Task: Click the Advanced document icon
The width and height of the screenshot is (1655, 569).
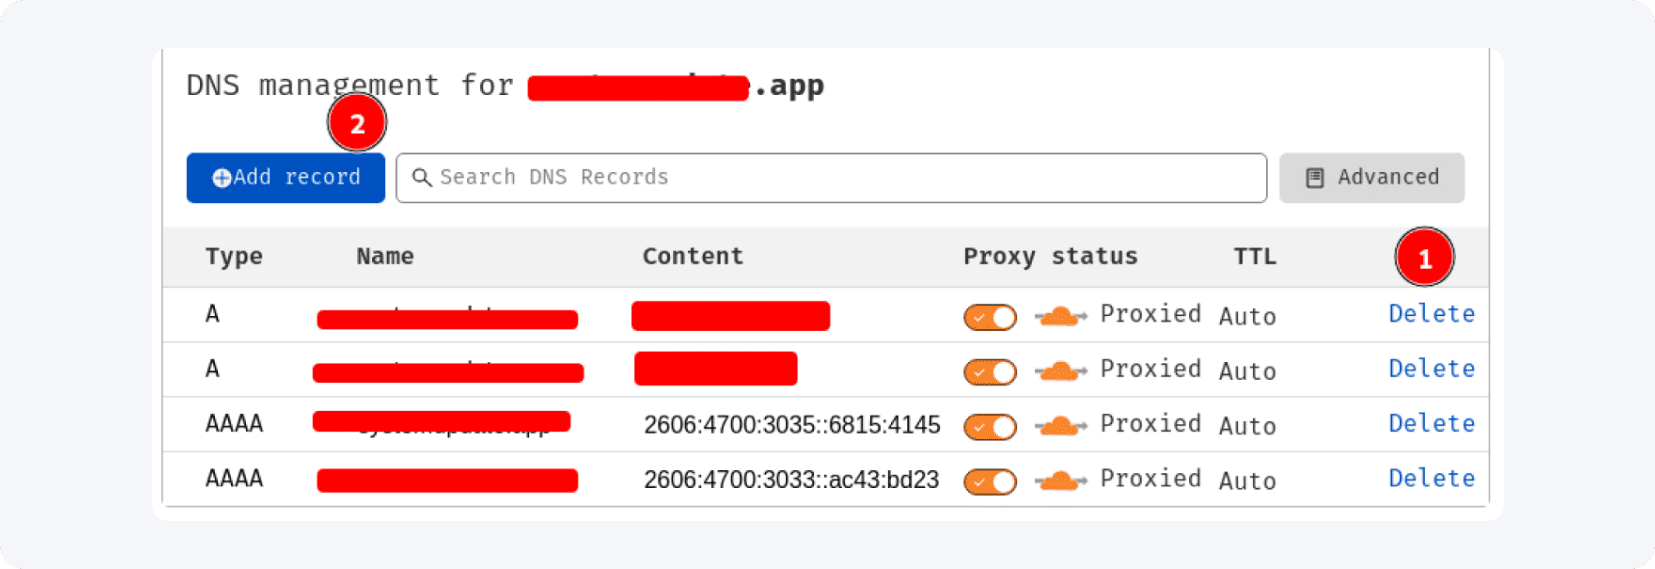Action: pos(1315,178)
